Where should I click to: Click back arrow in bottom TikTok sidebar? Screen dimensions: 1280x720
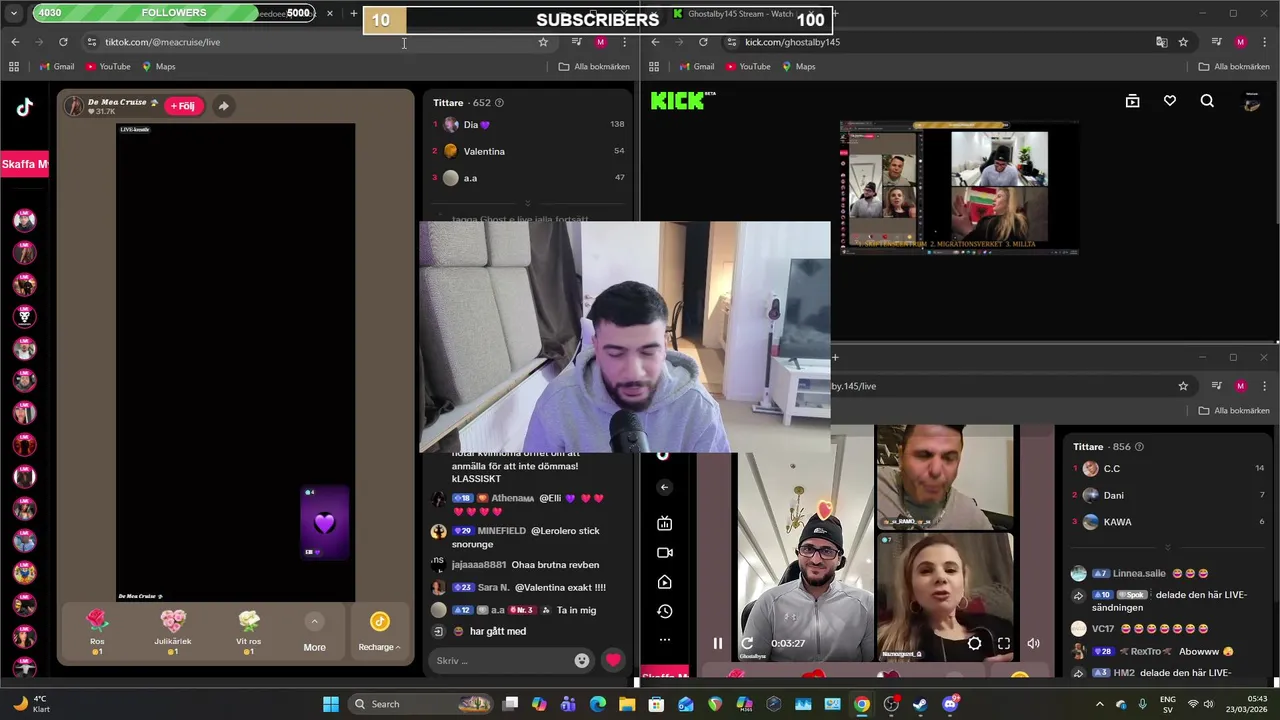664,487
